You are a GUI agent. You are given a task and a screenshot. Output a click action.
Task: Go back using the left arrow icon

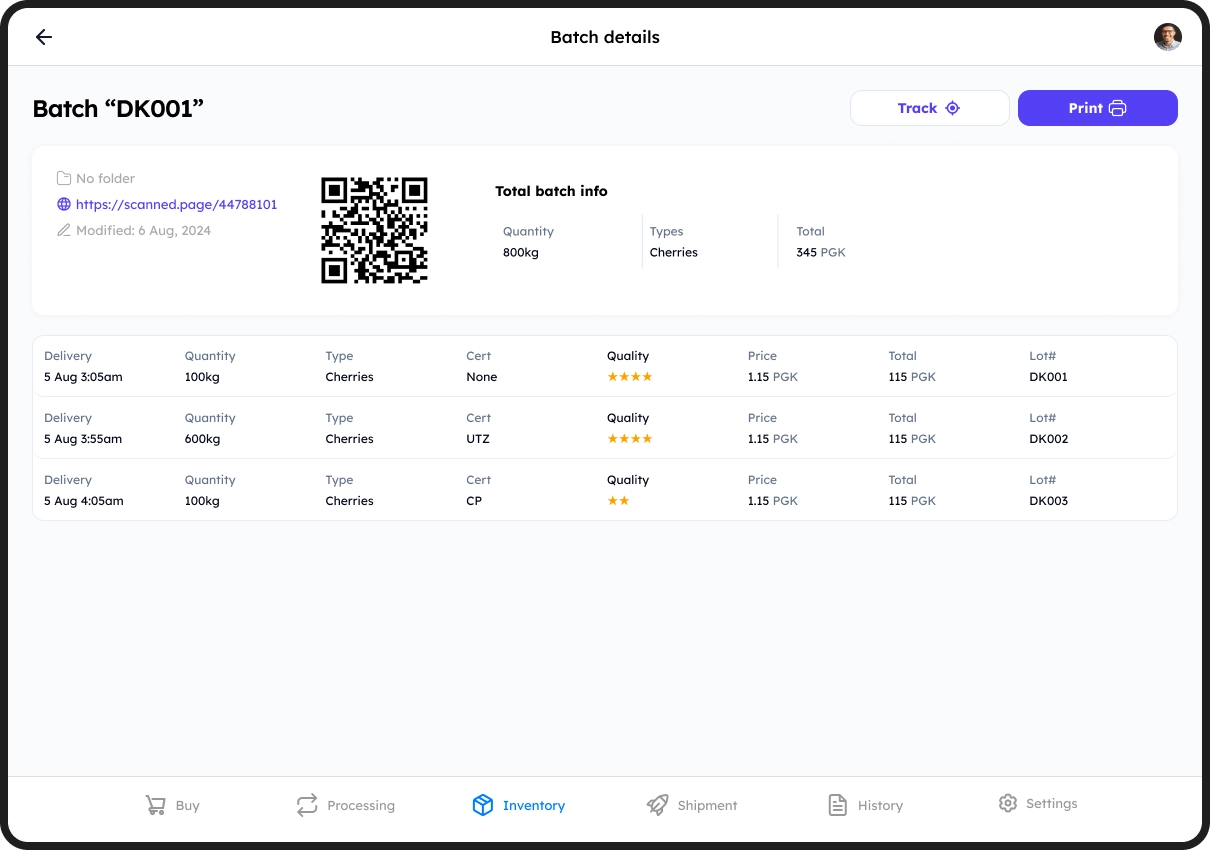point(44,37)
